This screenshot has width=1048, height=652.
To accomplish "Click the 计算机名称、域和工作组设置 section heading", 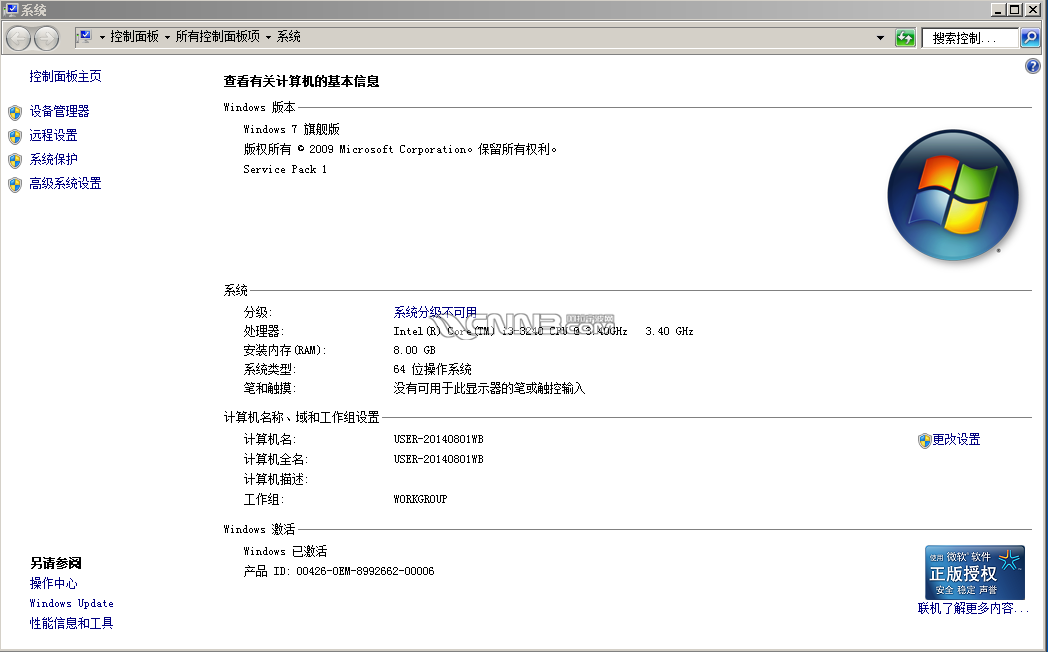I will 301,418.
